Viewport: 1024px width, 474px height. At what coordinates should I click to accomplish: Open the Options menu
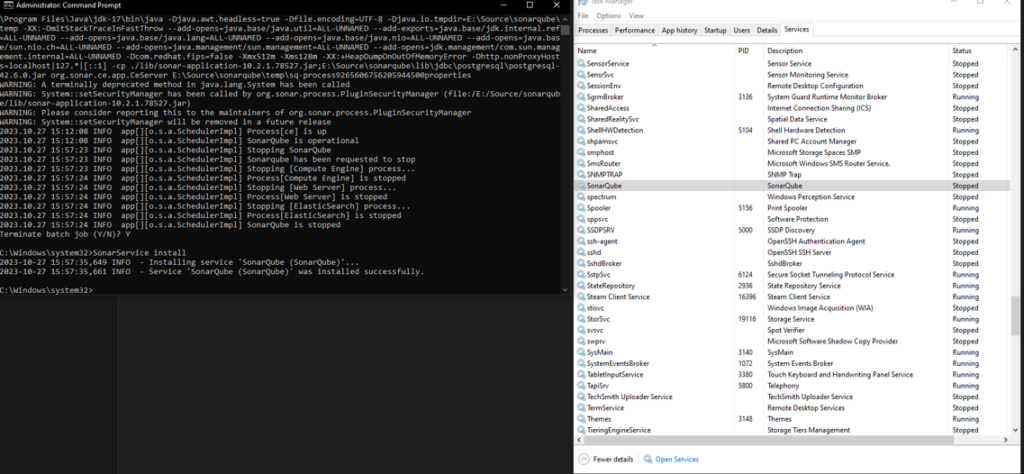tap(609, 16)
